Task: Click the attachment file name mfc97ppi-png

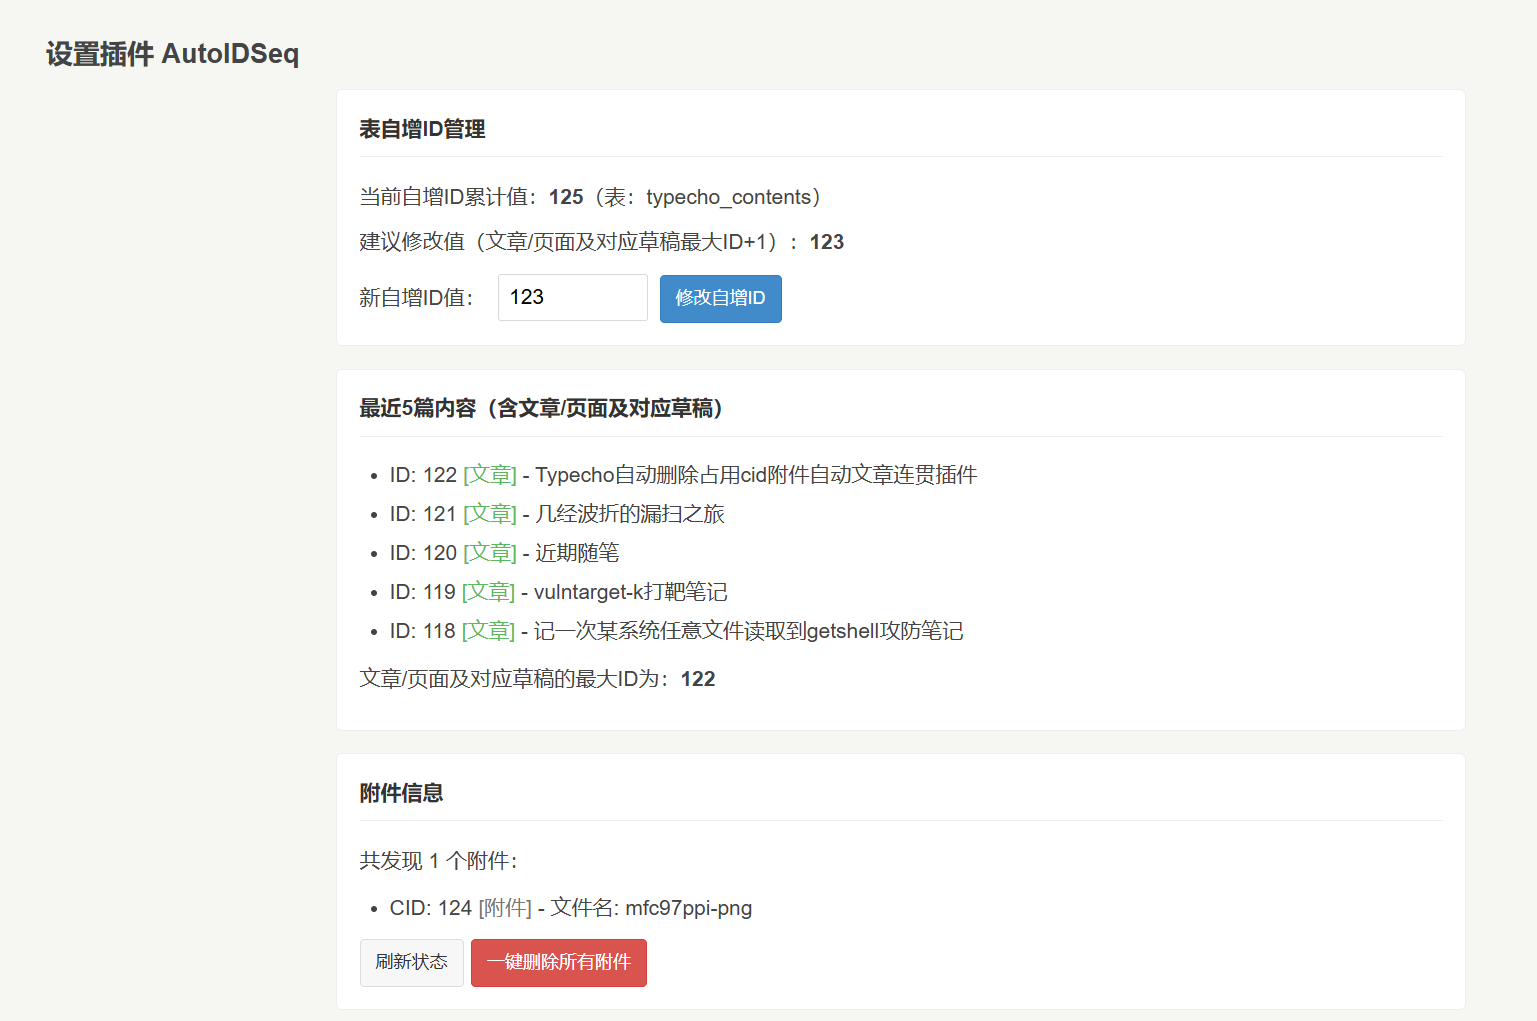Action: [688, 908]
